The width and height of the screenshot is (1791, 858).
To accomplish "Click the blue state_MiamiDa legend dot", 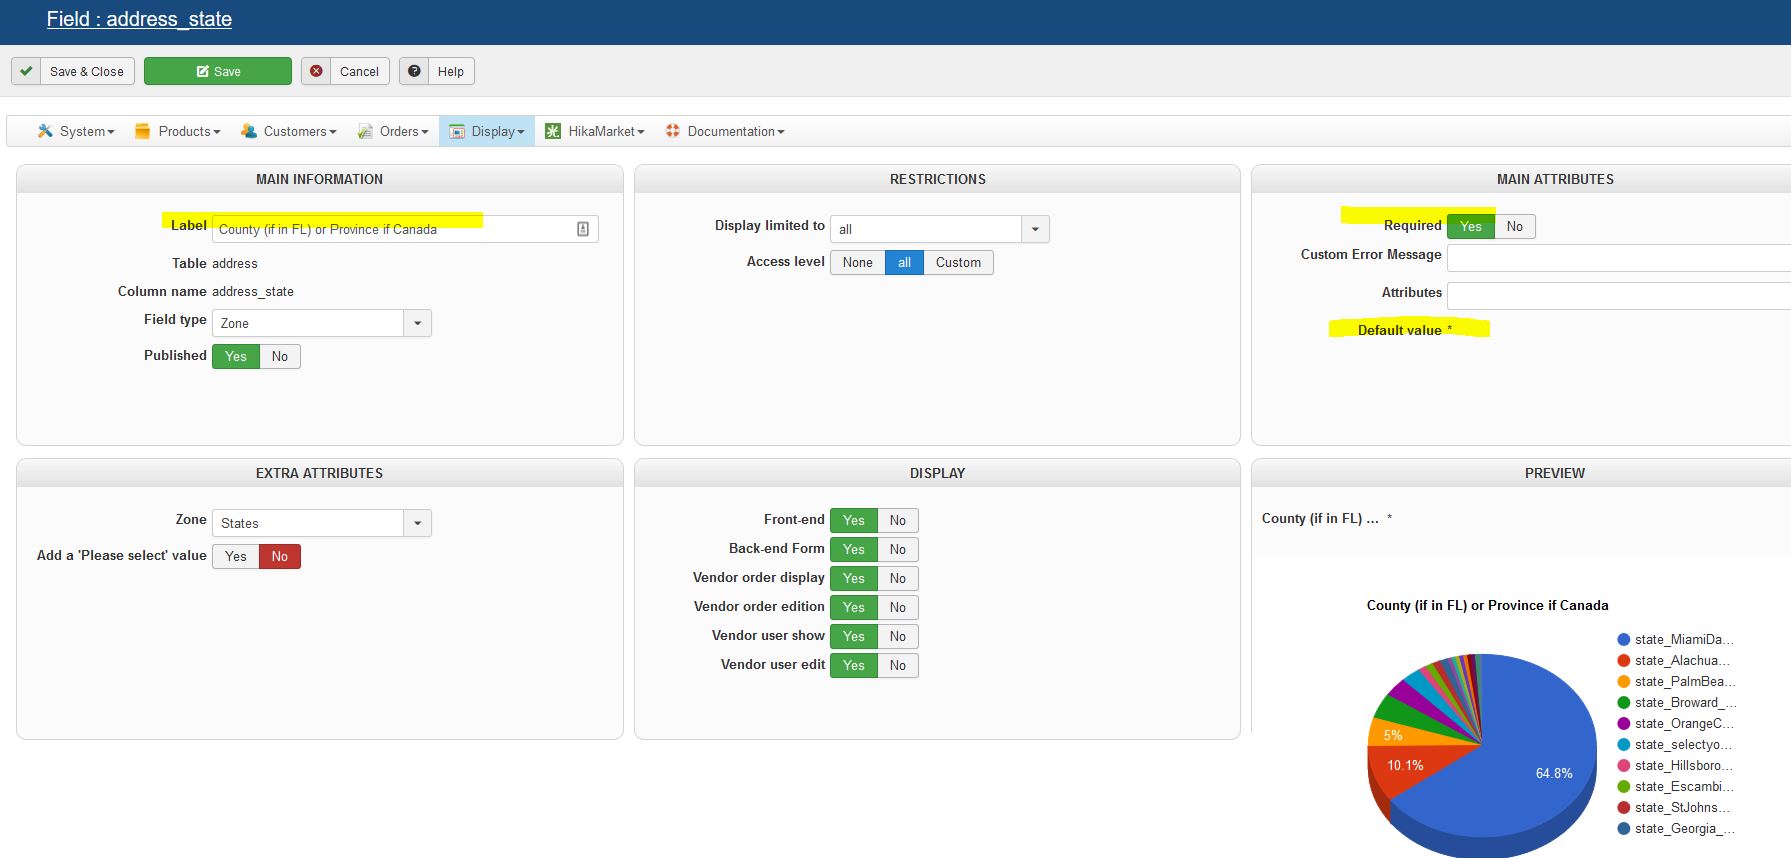I will coord(1624,640).
